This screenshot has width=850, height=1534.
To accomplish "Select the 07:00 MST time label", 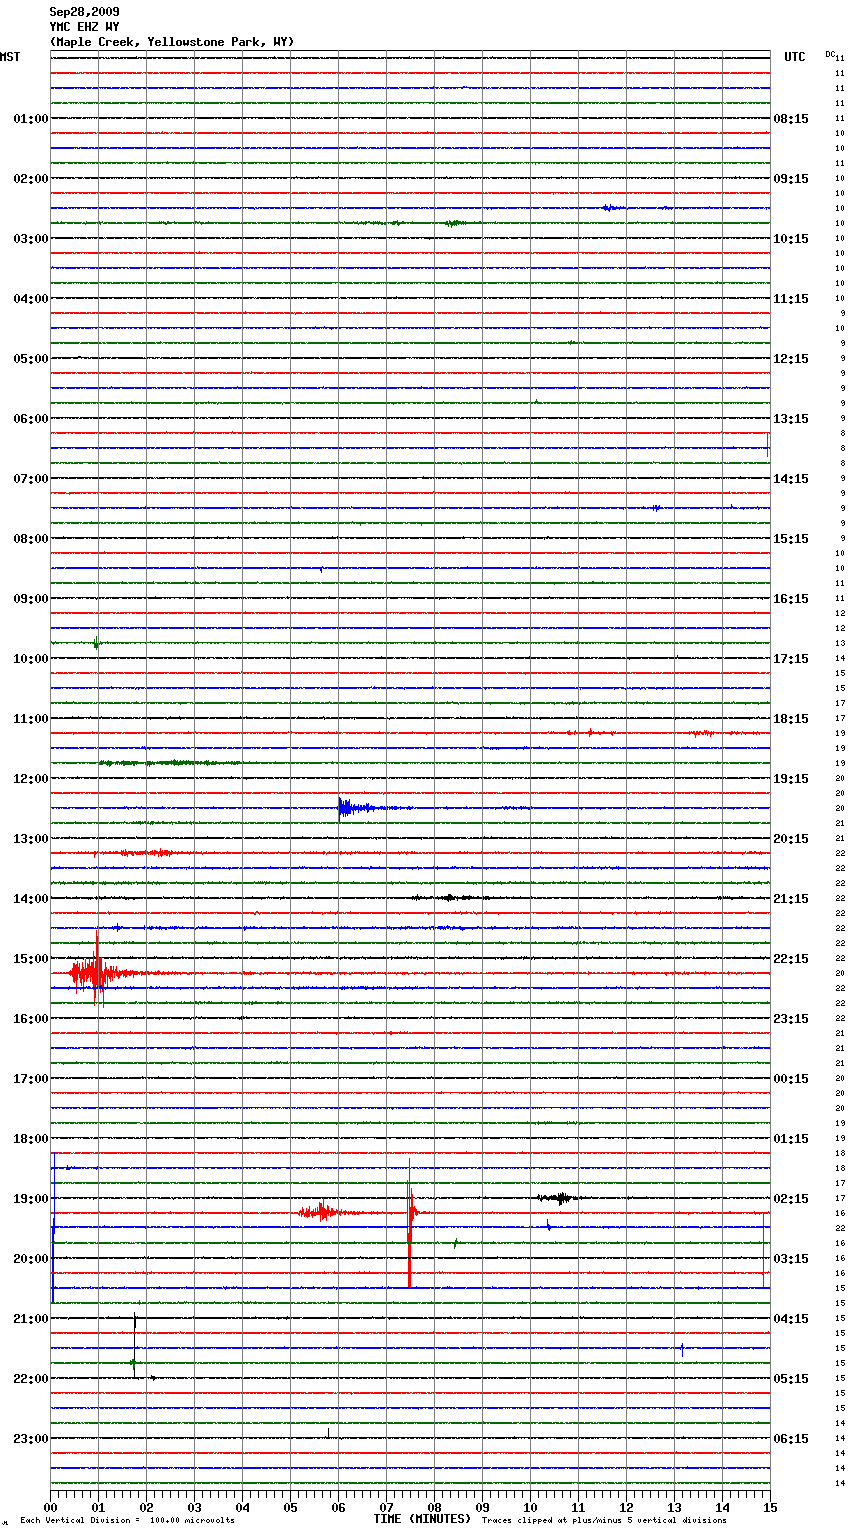I will [30, 479].
